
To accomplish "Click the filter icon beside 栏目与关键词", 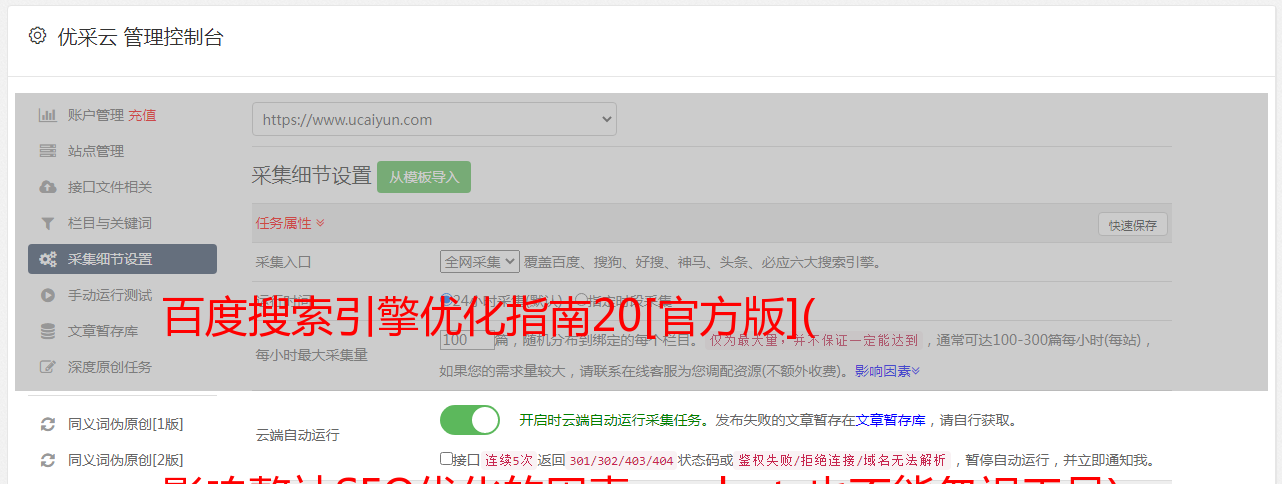I will point(47,223).
